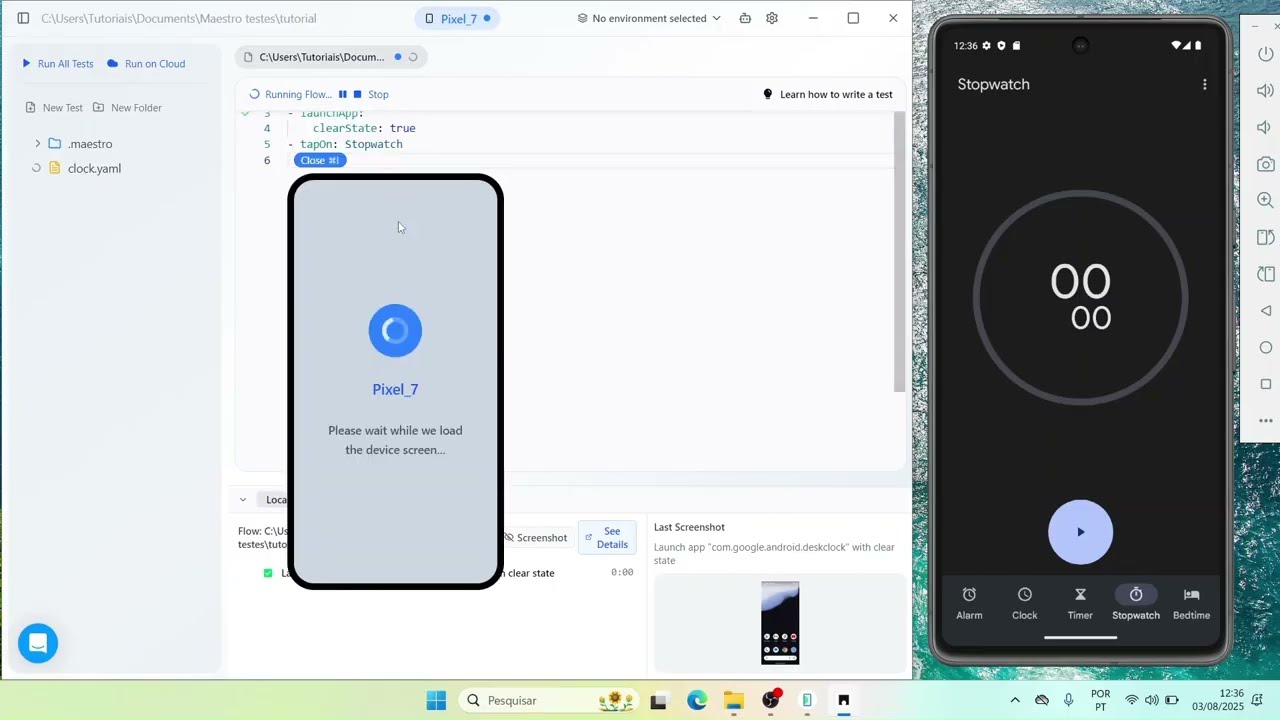Collapse the Local results panel chevron

pos(242,499)
